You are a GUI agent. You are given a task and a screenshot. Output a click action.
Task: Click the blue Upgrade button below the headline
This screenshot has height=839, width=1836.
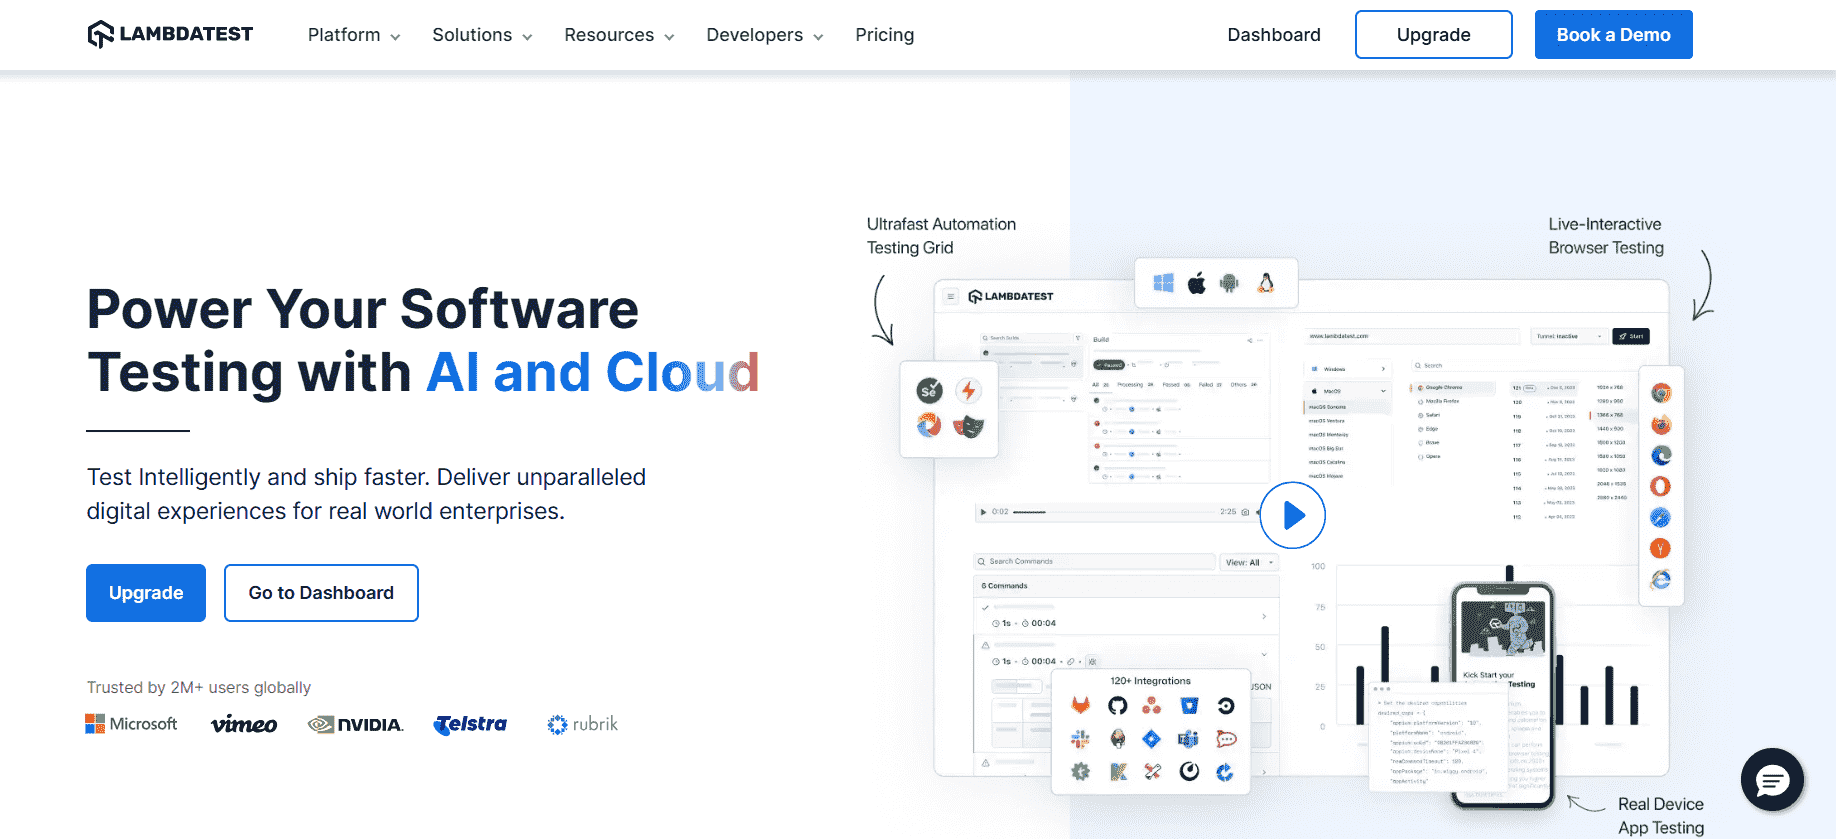tap(146, 593)
